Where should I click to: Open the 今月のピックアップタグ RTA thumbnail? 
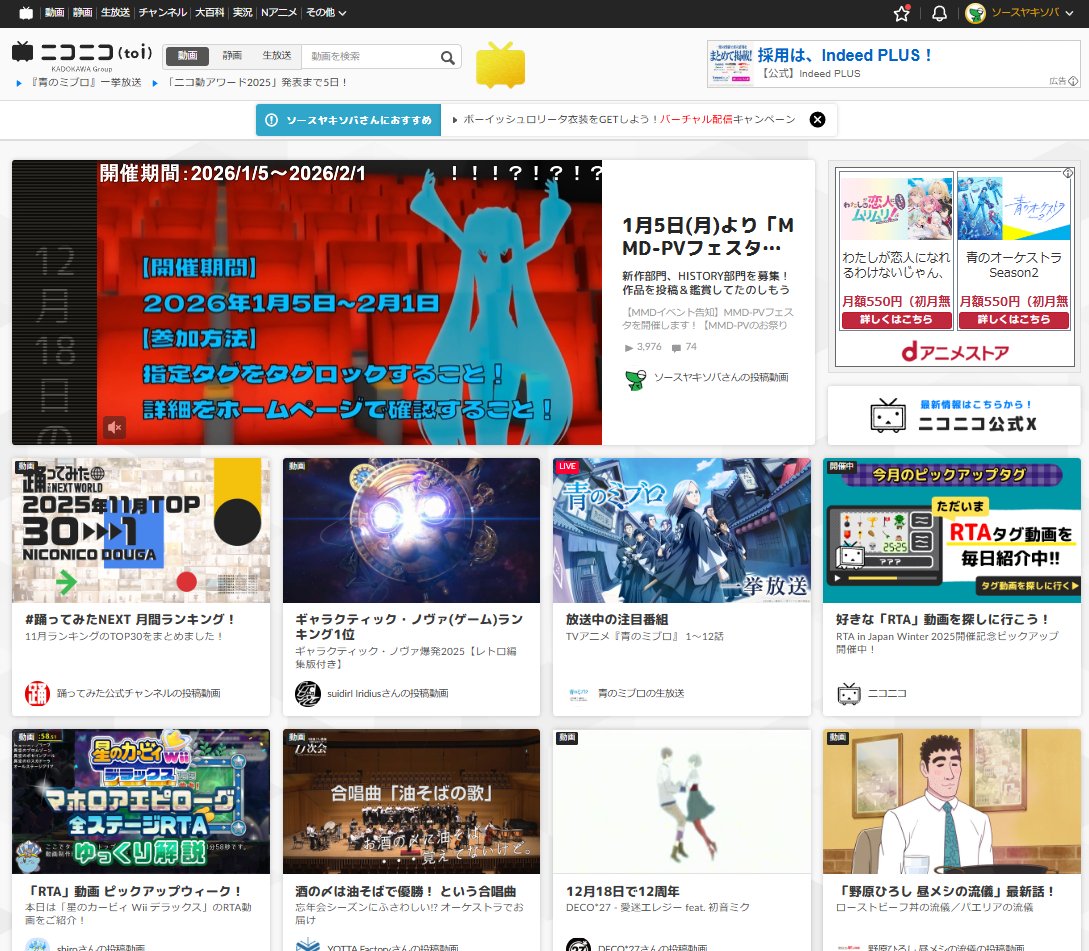951,530
